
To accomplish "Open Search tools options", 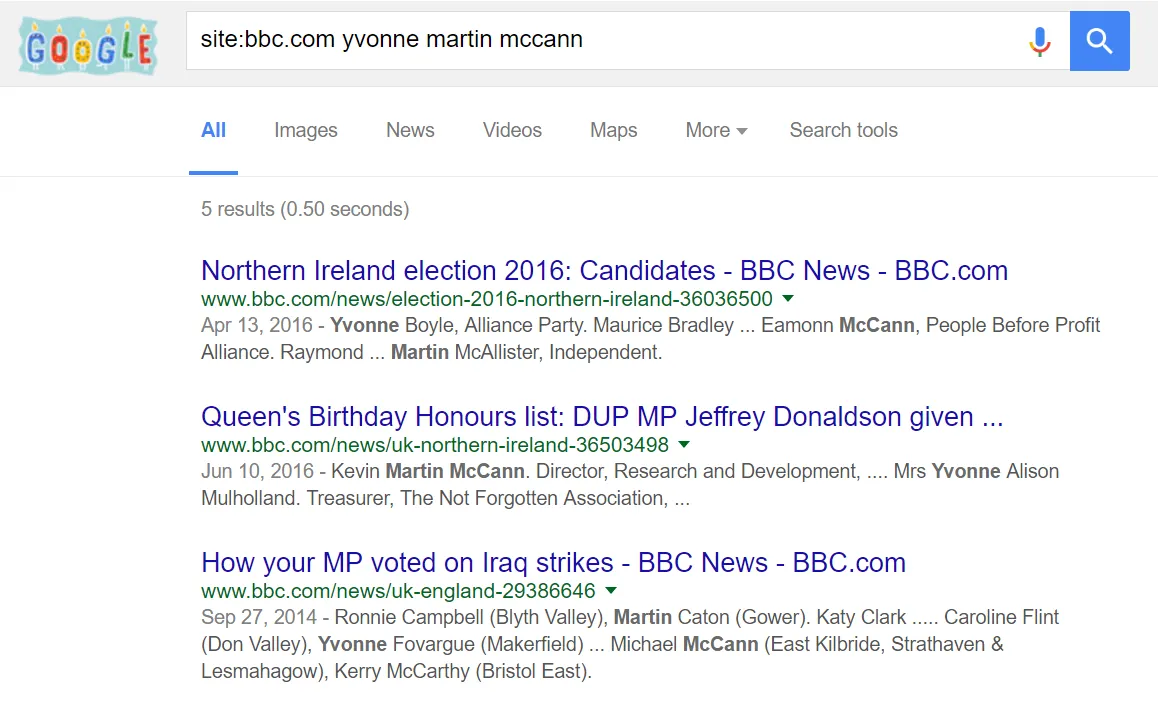I will (843, 130).
